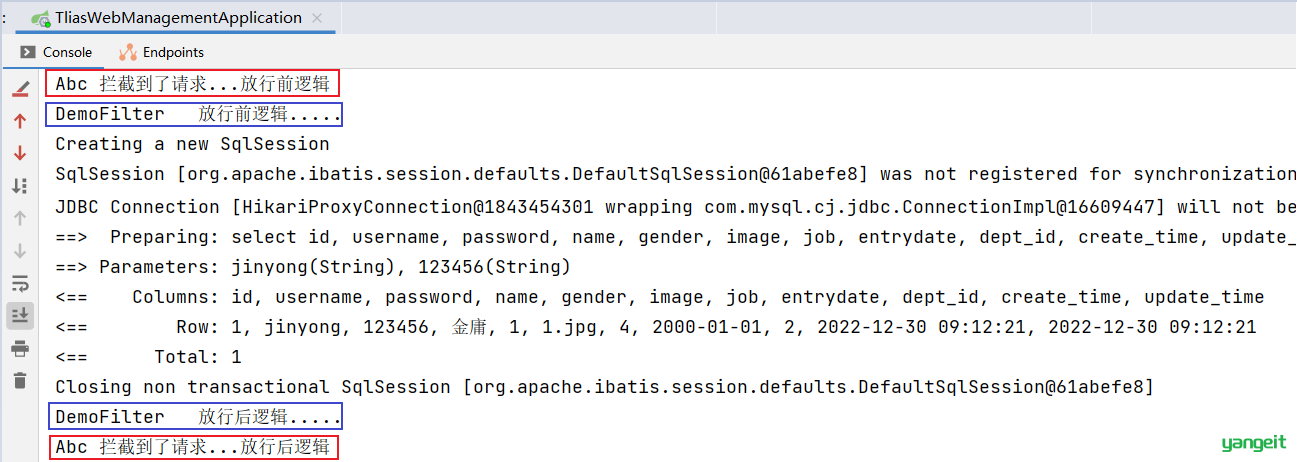Click the red down arrow icon
The height and width of the screenshot is (462, 1297).
coord(20,153)
